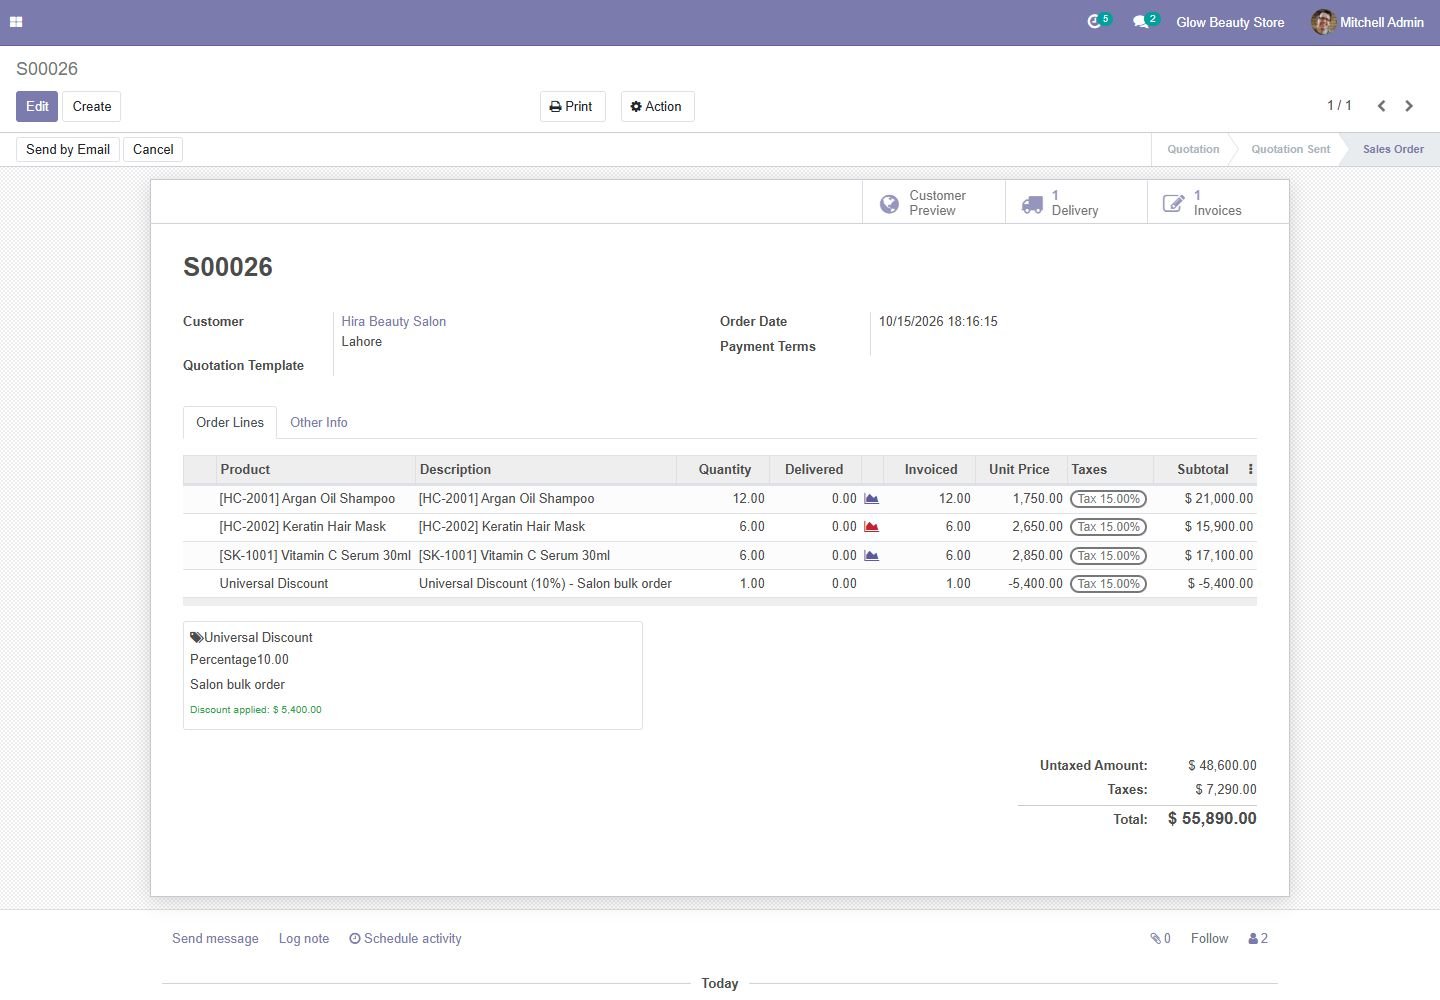Click Send message in chatter
The image size is (1440, 1000).
coord(215,939)
